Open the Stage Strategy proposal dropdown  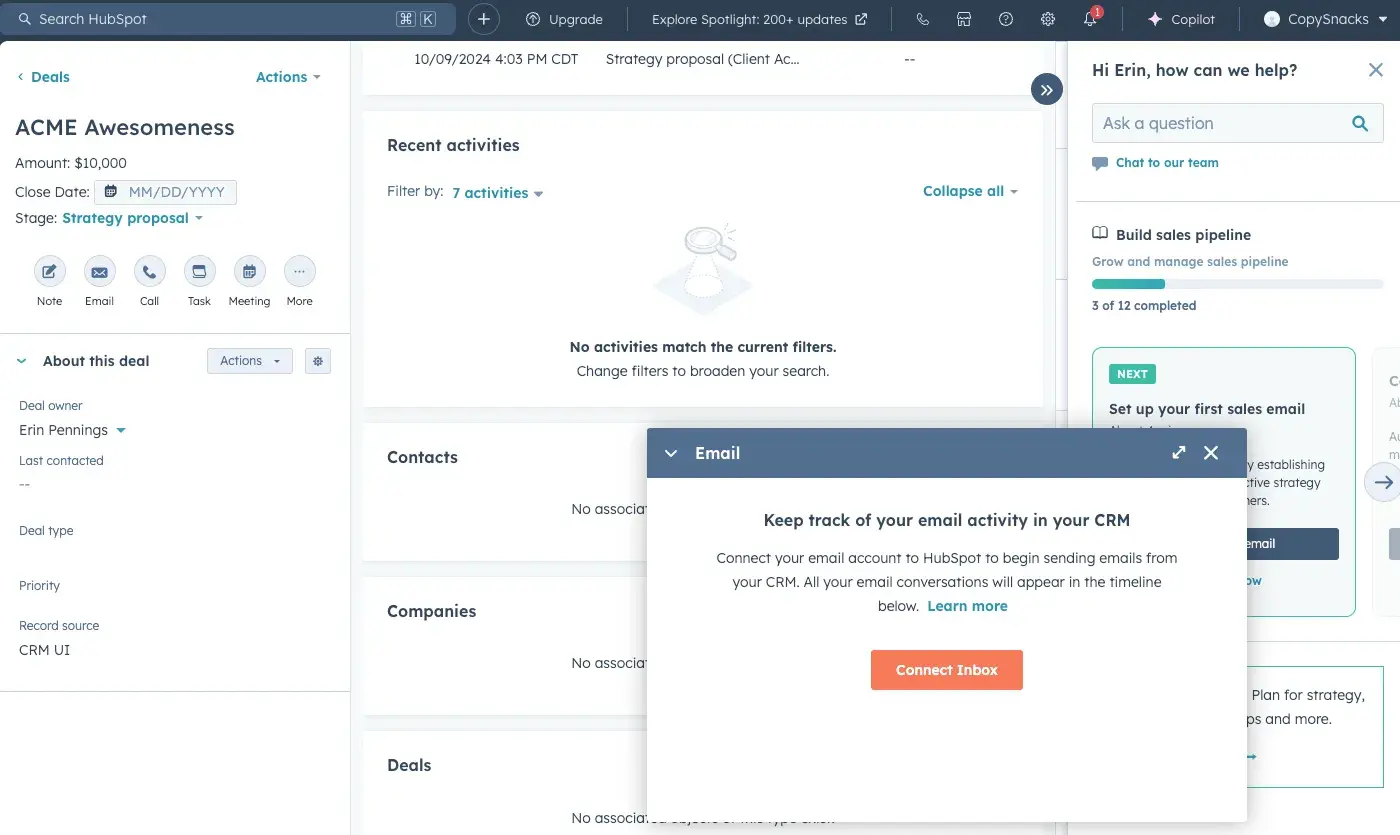coord(132,218)
